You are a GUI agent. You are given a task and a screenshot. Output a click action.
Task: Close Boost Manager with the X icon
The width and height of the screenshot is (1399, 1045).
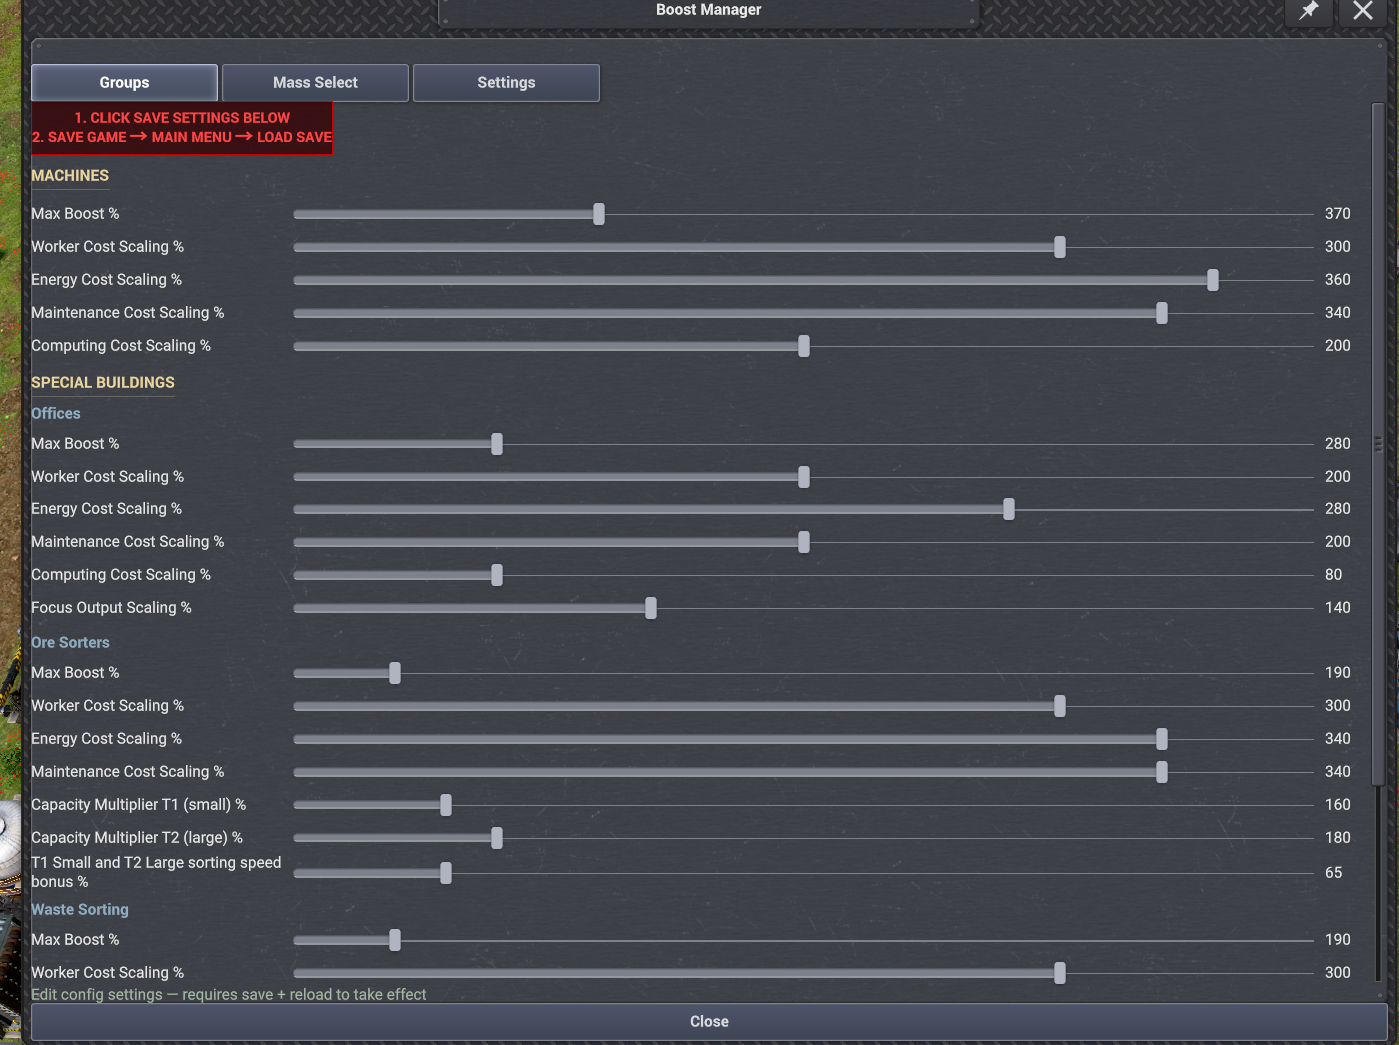(x=1362, y=11)
